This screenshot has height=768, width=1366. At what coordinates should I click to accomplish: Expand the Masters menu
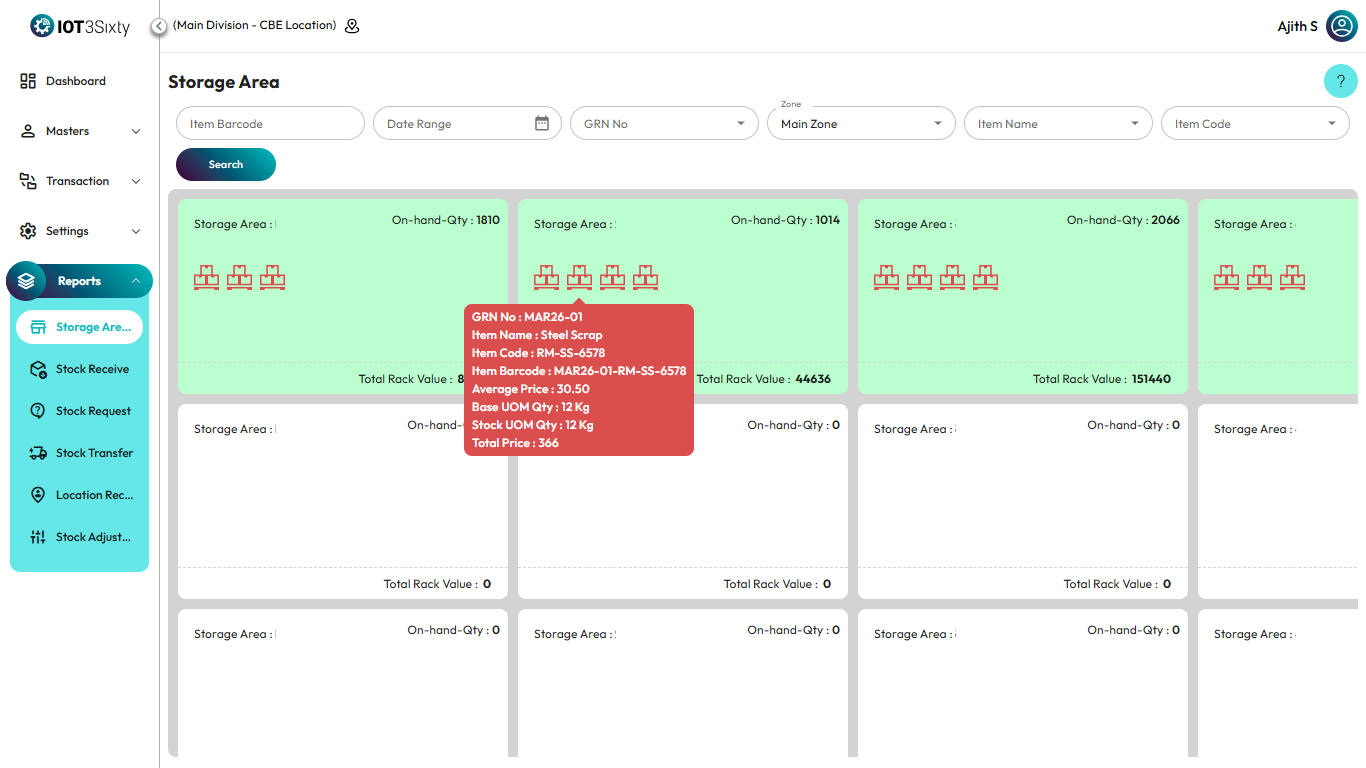pos(80,131)
